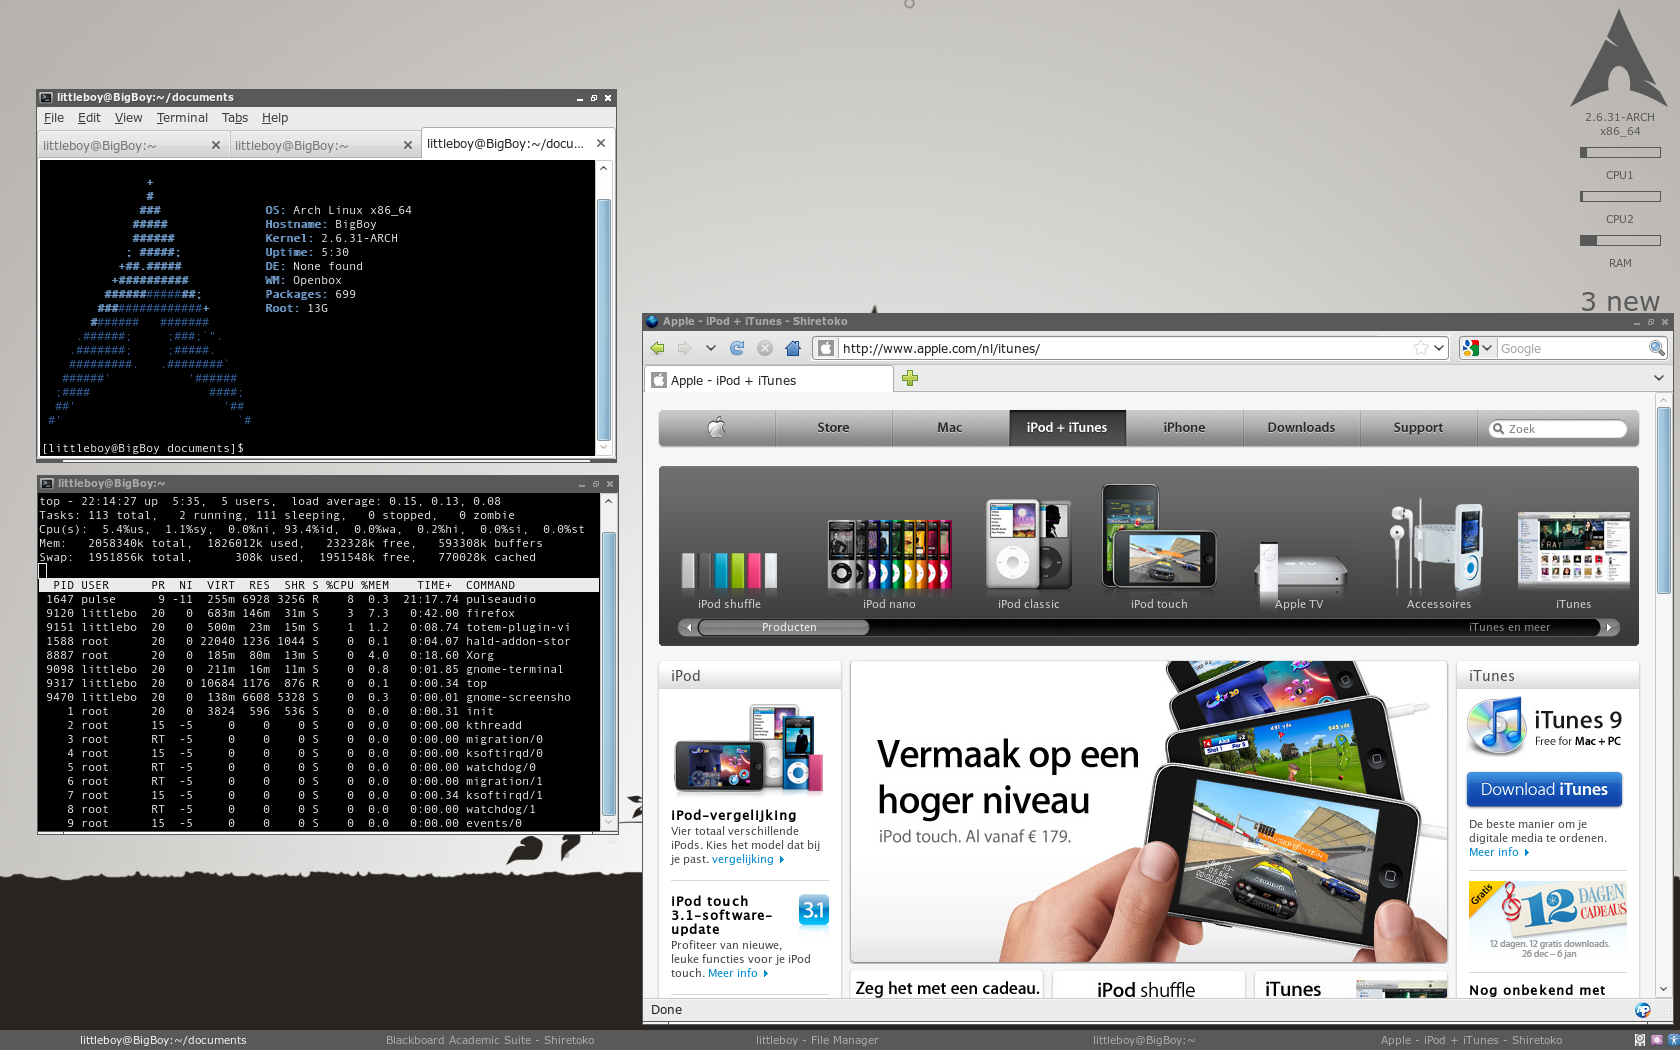
Task: Select the Apple - iPod + iTunes browser tab
Action: point(770,380)
